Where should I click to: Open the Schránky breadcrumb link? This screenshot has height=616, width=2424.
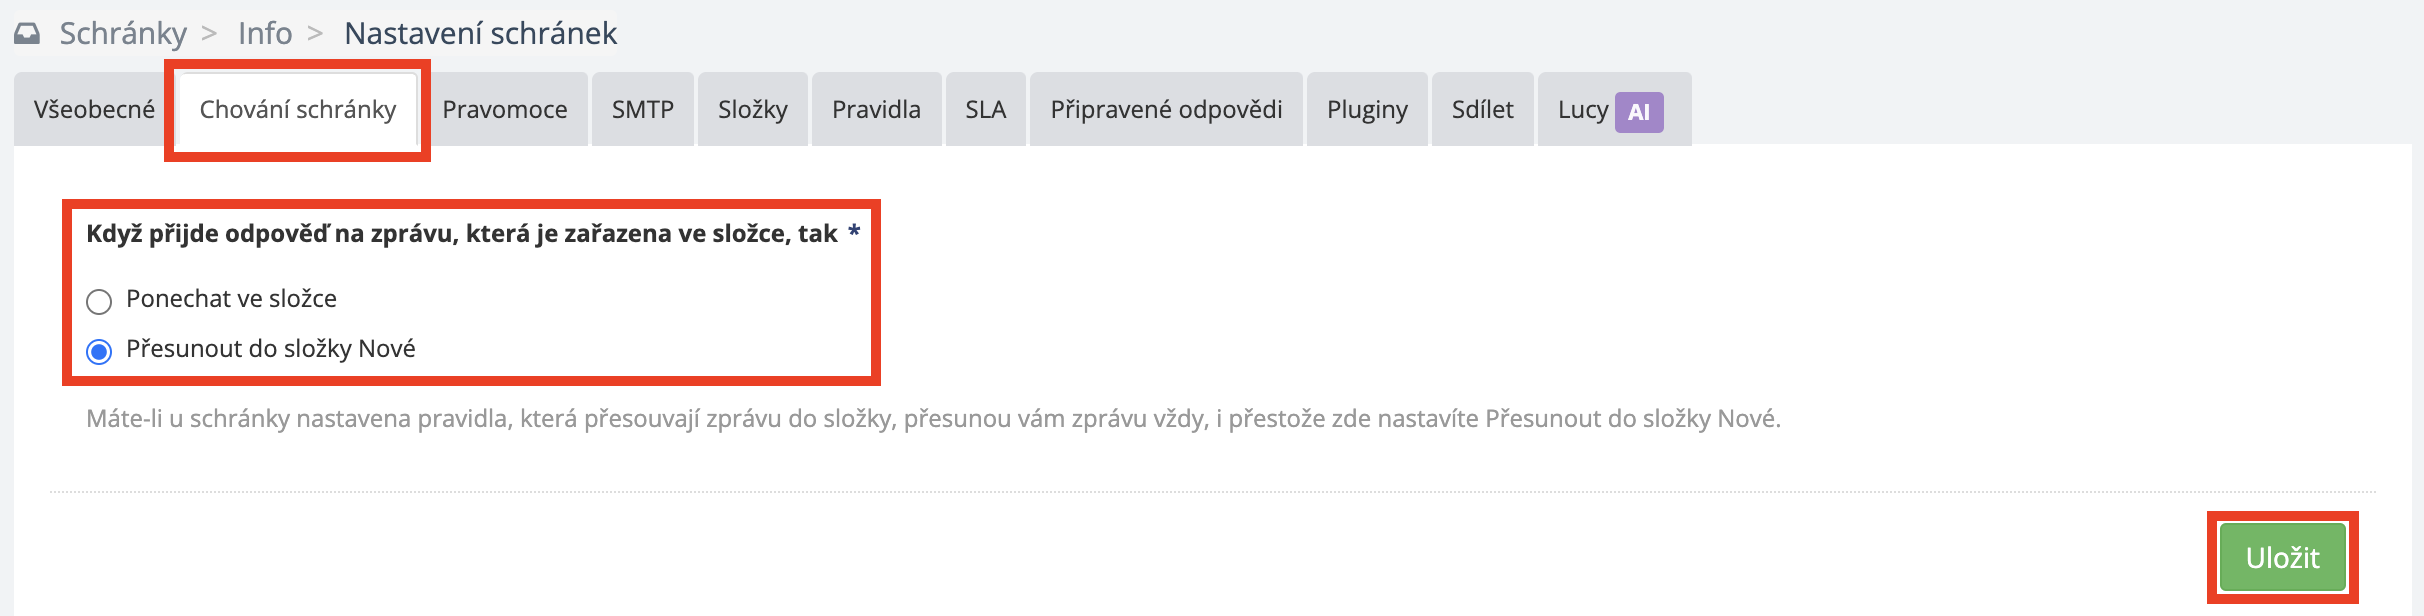tap(123, 32)
